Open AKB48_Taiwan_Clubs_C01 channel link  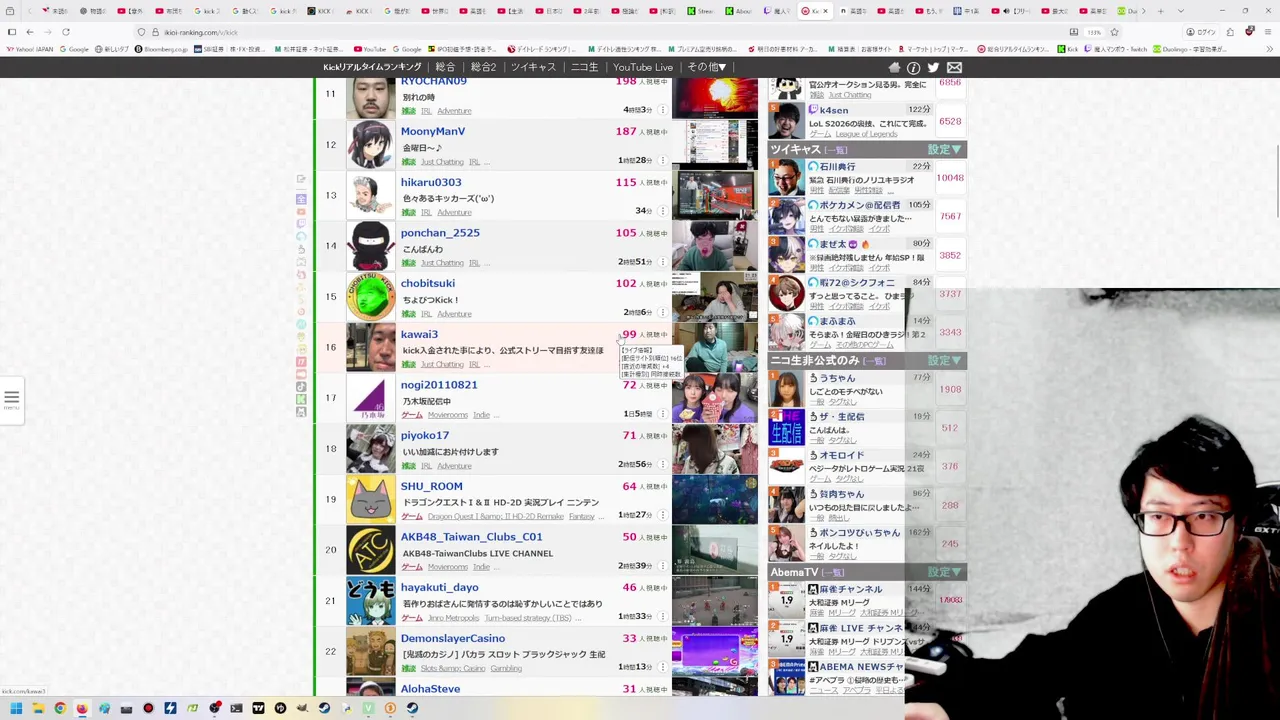pyautogui.click(x=471, y=537)
